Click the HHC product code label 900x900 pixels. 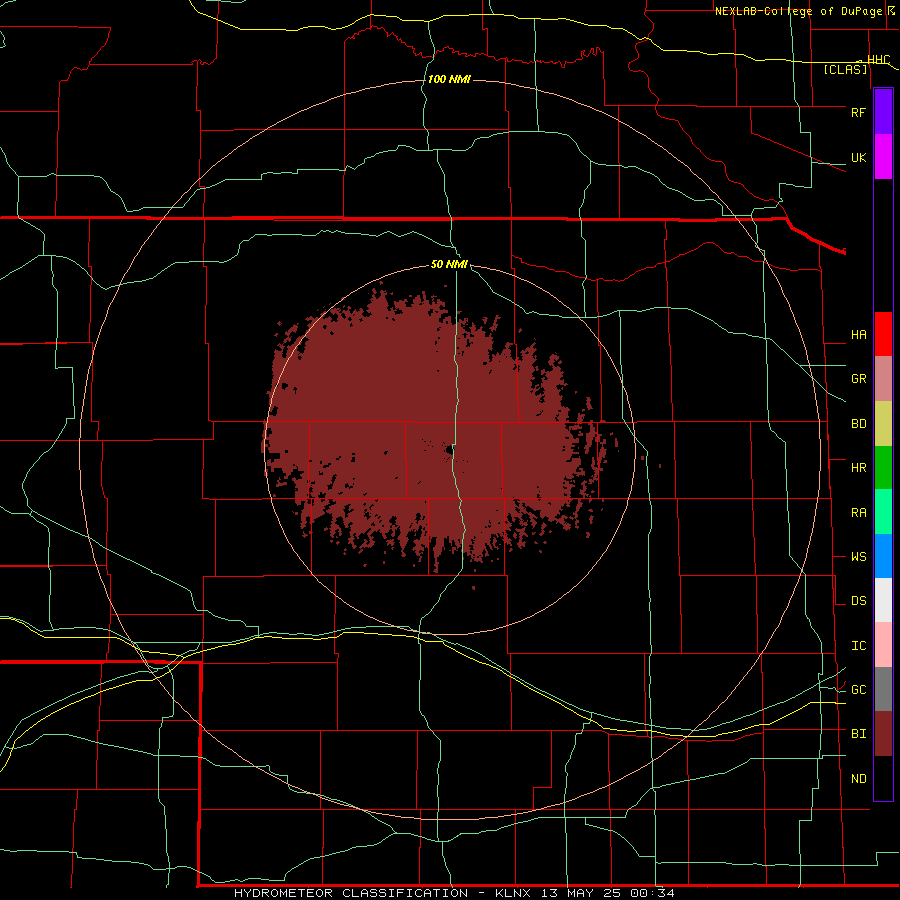click(878, 60)
